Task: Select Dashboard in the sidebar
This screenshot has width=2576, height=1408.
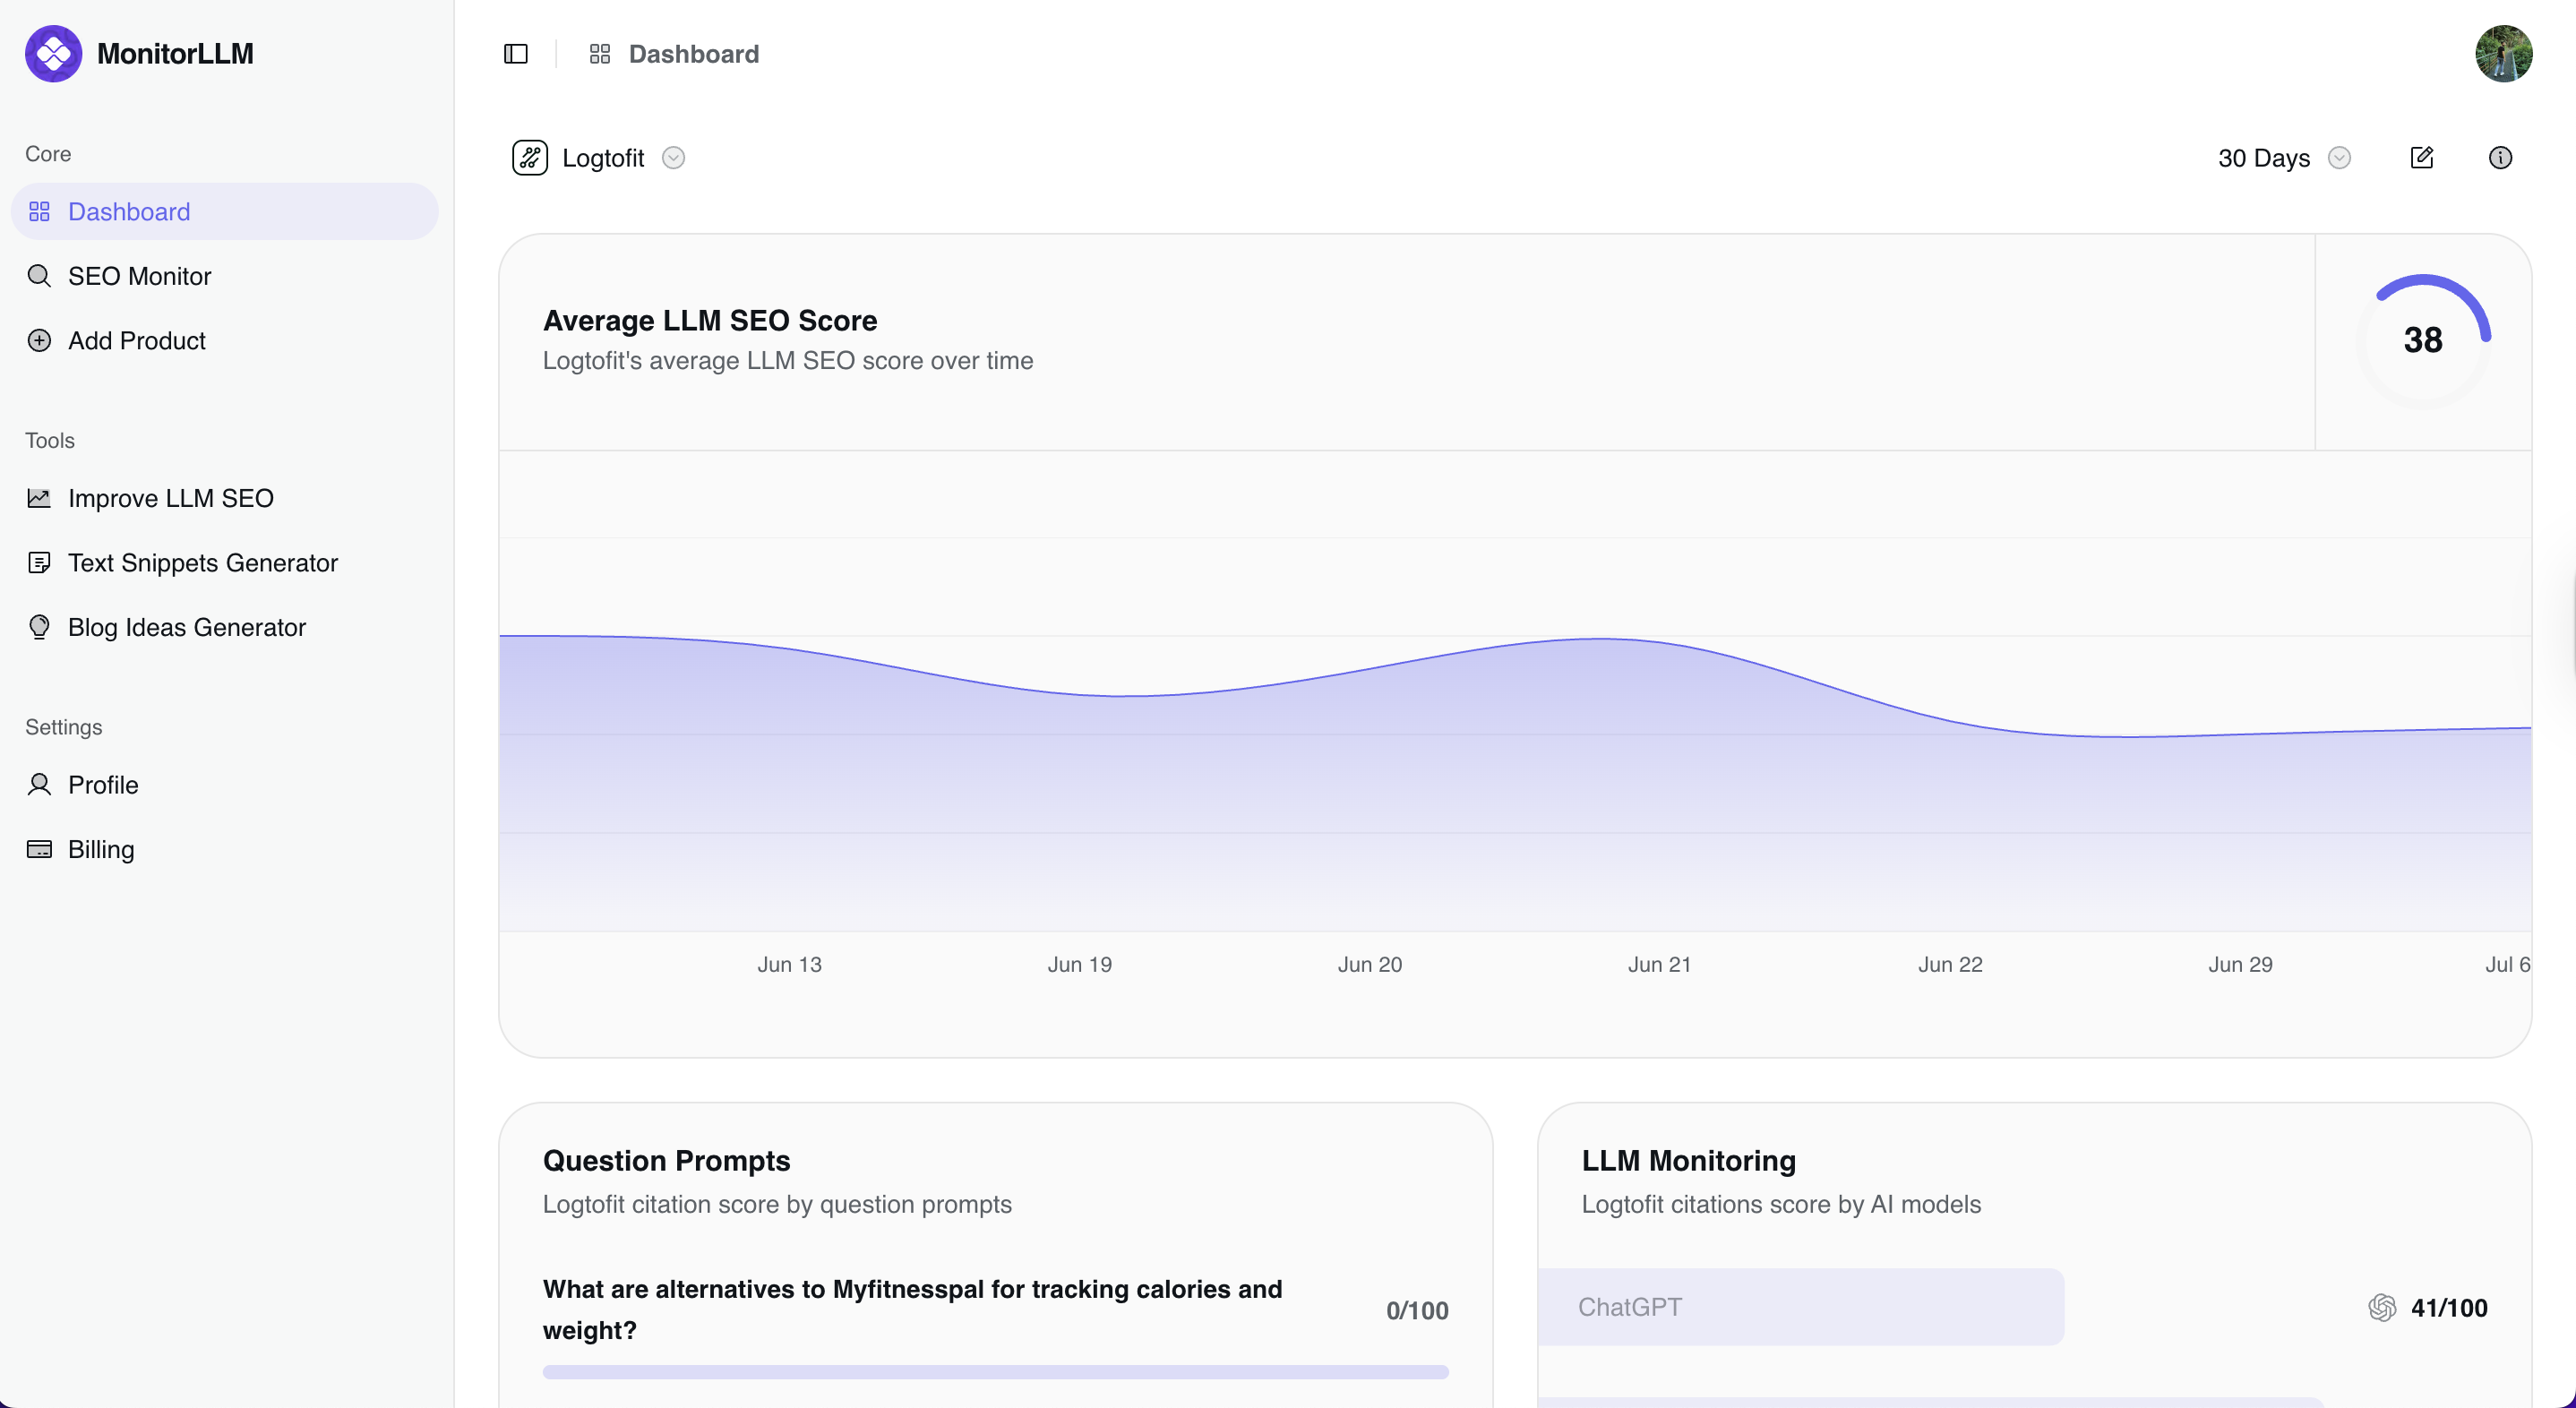Action: pyautogui.click(x=225, y=212)
